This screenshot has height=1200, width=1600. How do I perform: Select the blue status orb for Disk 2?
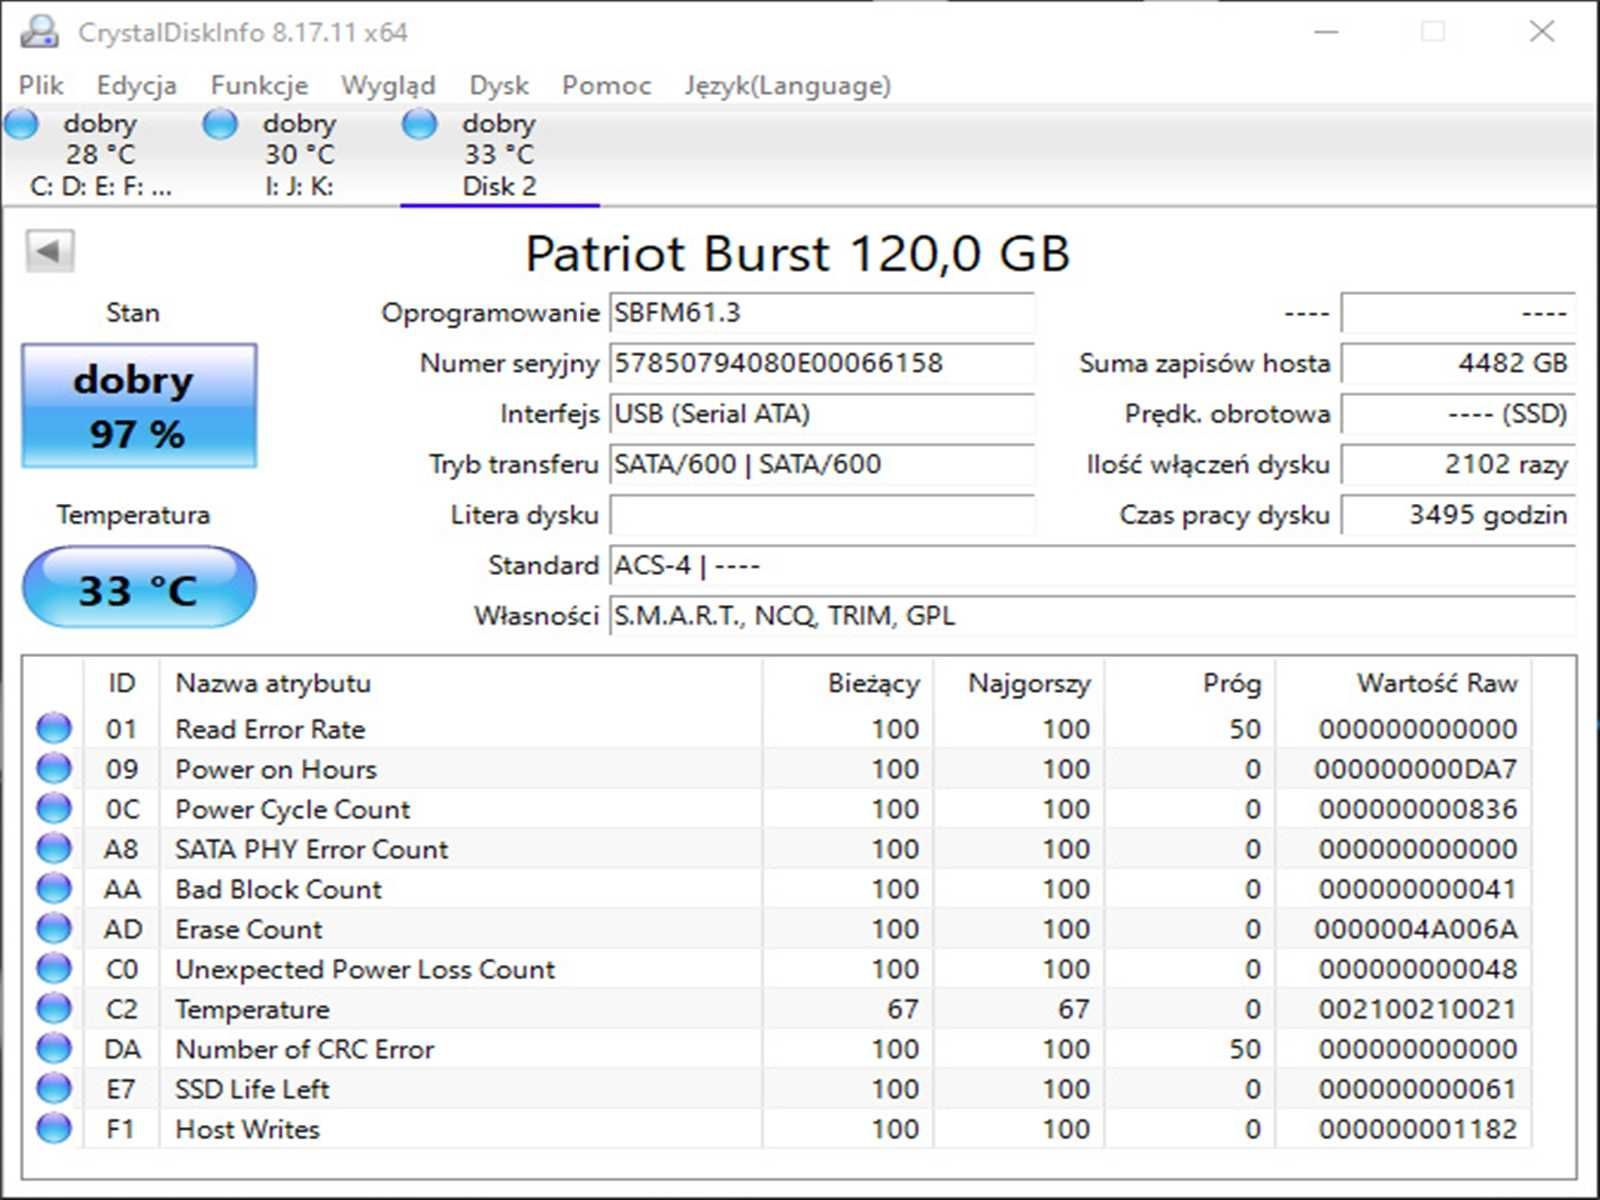point(419,124)
